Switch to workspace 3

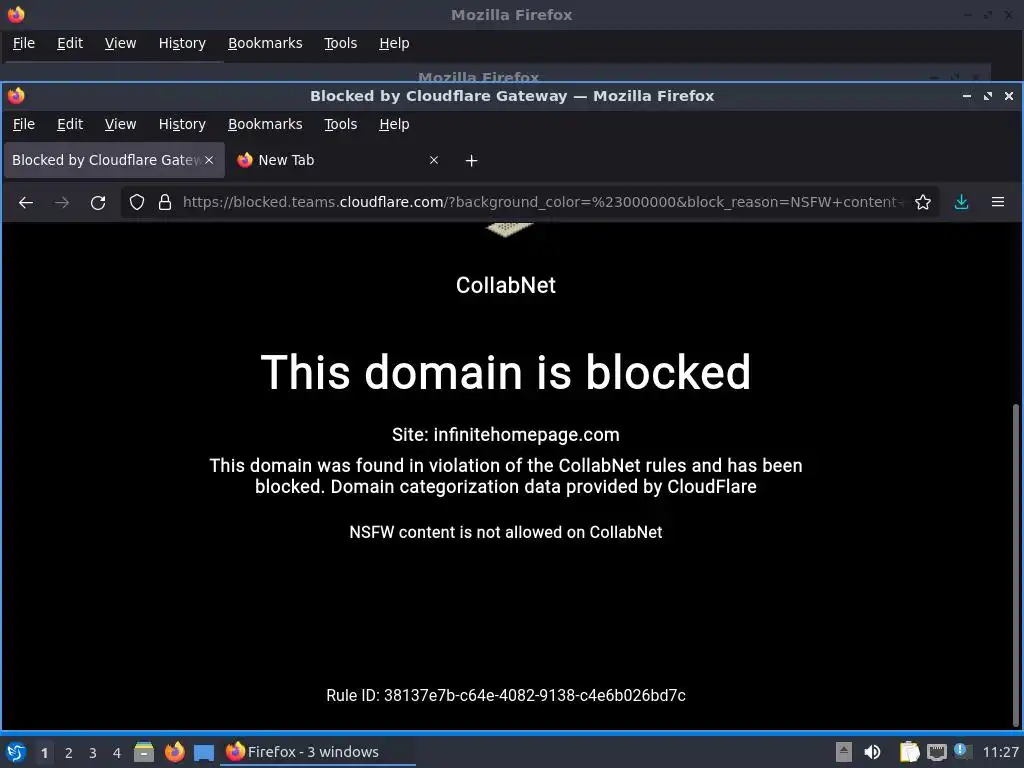(93, 753)
